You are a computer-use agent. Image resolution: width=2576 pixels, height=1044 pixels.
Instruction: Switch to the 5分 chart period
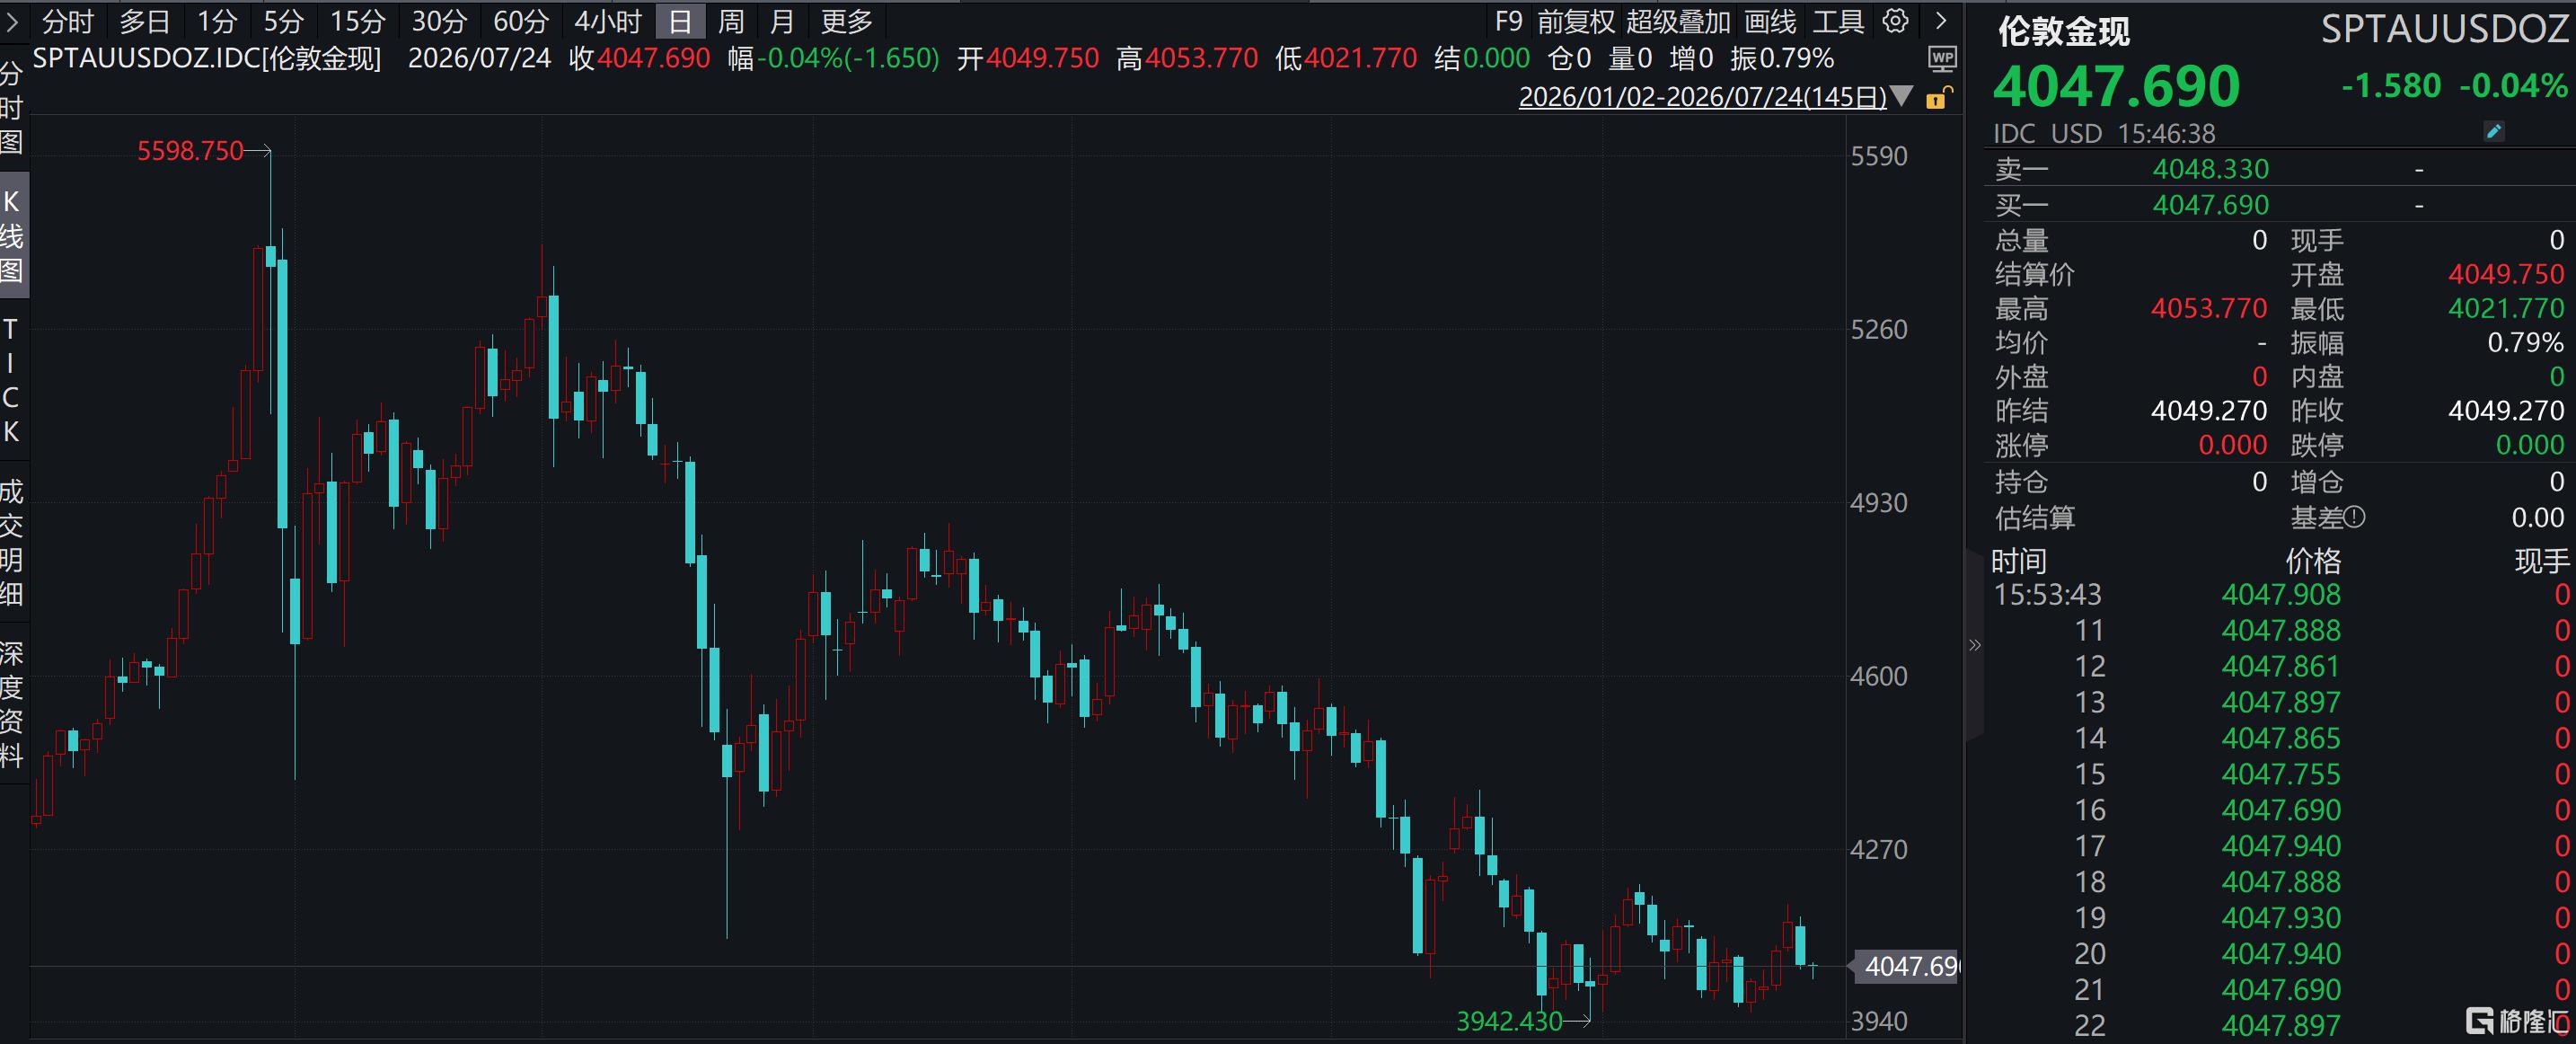click(x=284, y=21)
